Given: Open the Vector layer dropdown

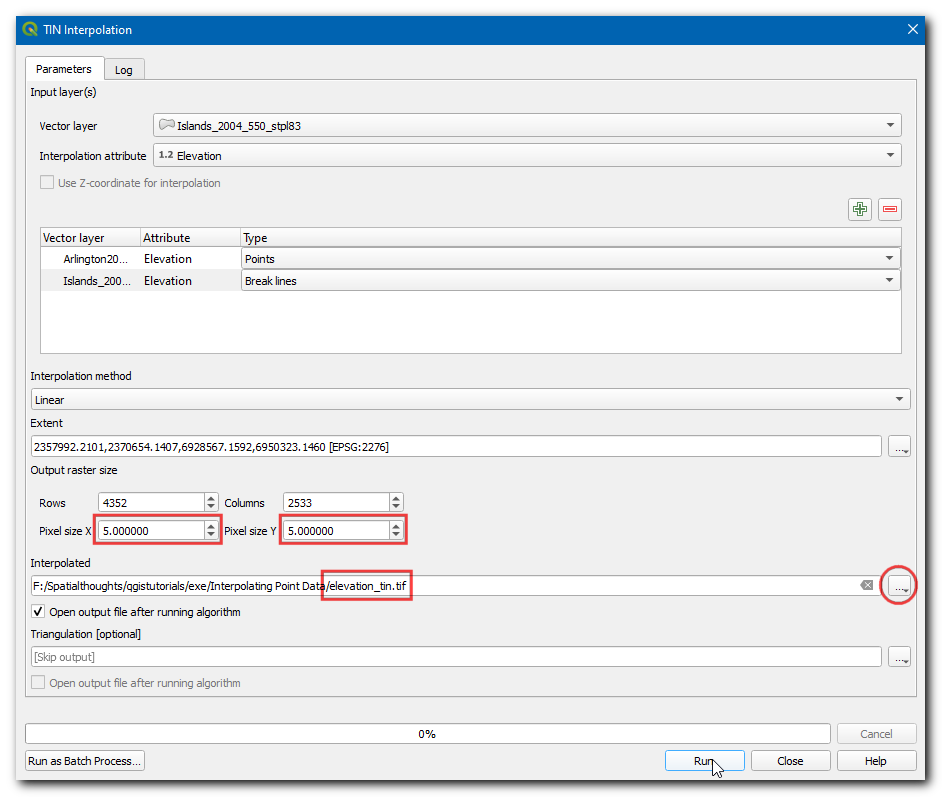Looking at the screenshot, I should [527, 126].
